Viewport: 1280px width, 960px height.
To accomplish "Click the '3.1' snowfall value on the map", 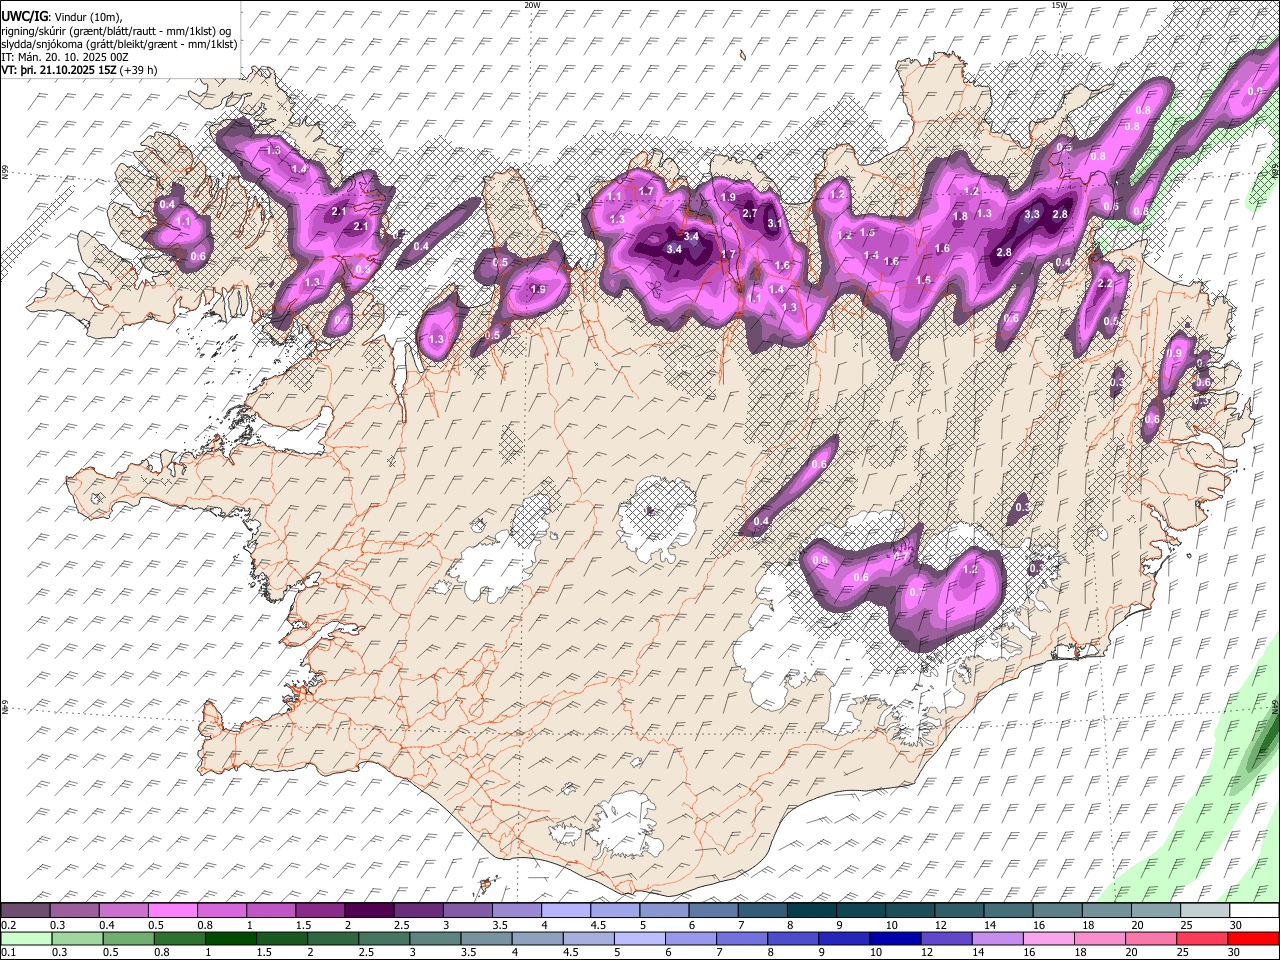I will point(774,224).
